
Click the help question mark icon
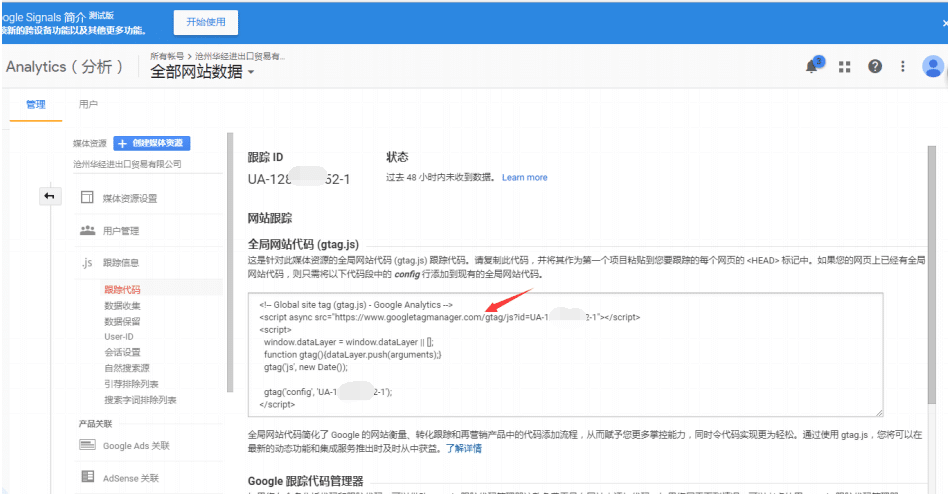875,66
